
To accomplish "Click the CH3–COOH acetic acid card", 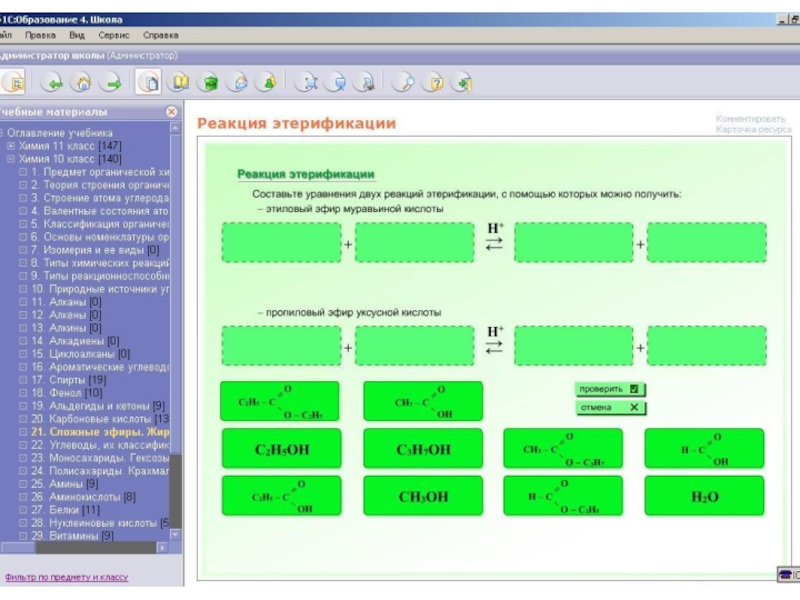I will (423, 402).
